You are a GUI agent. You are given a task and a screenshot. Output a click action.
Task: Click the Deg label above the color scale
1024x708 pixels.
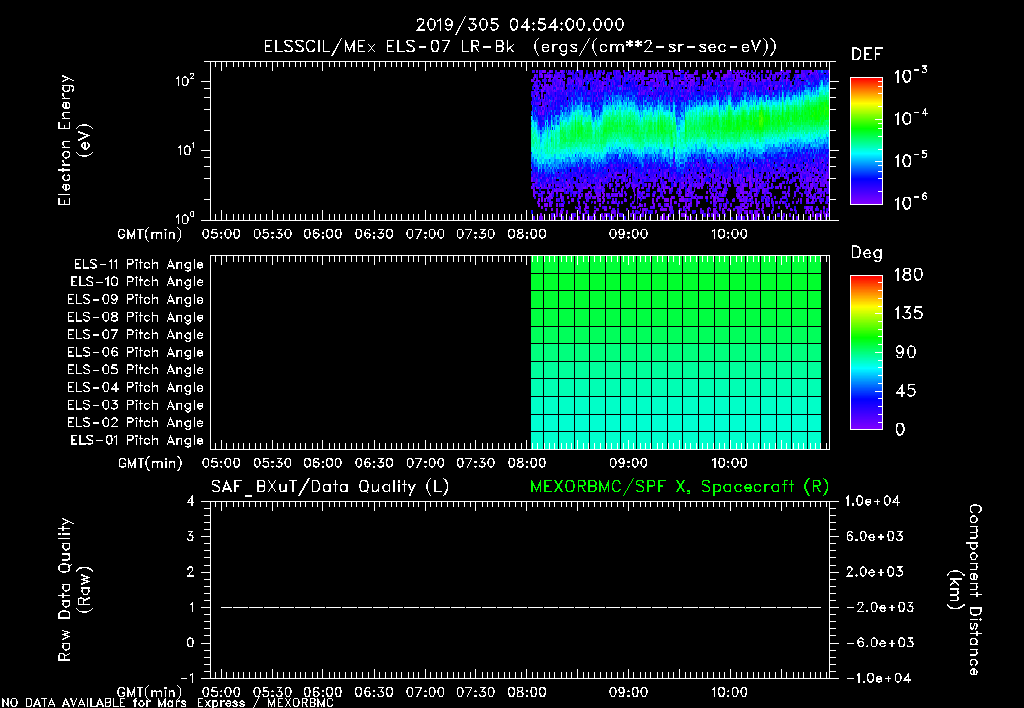(x=867, y=253)
